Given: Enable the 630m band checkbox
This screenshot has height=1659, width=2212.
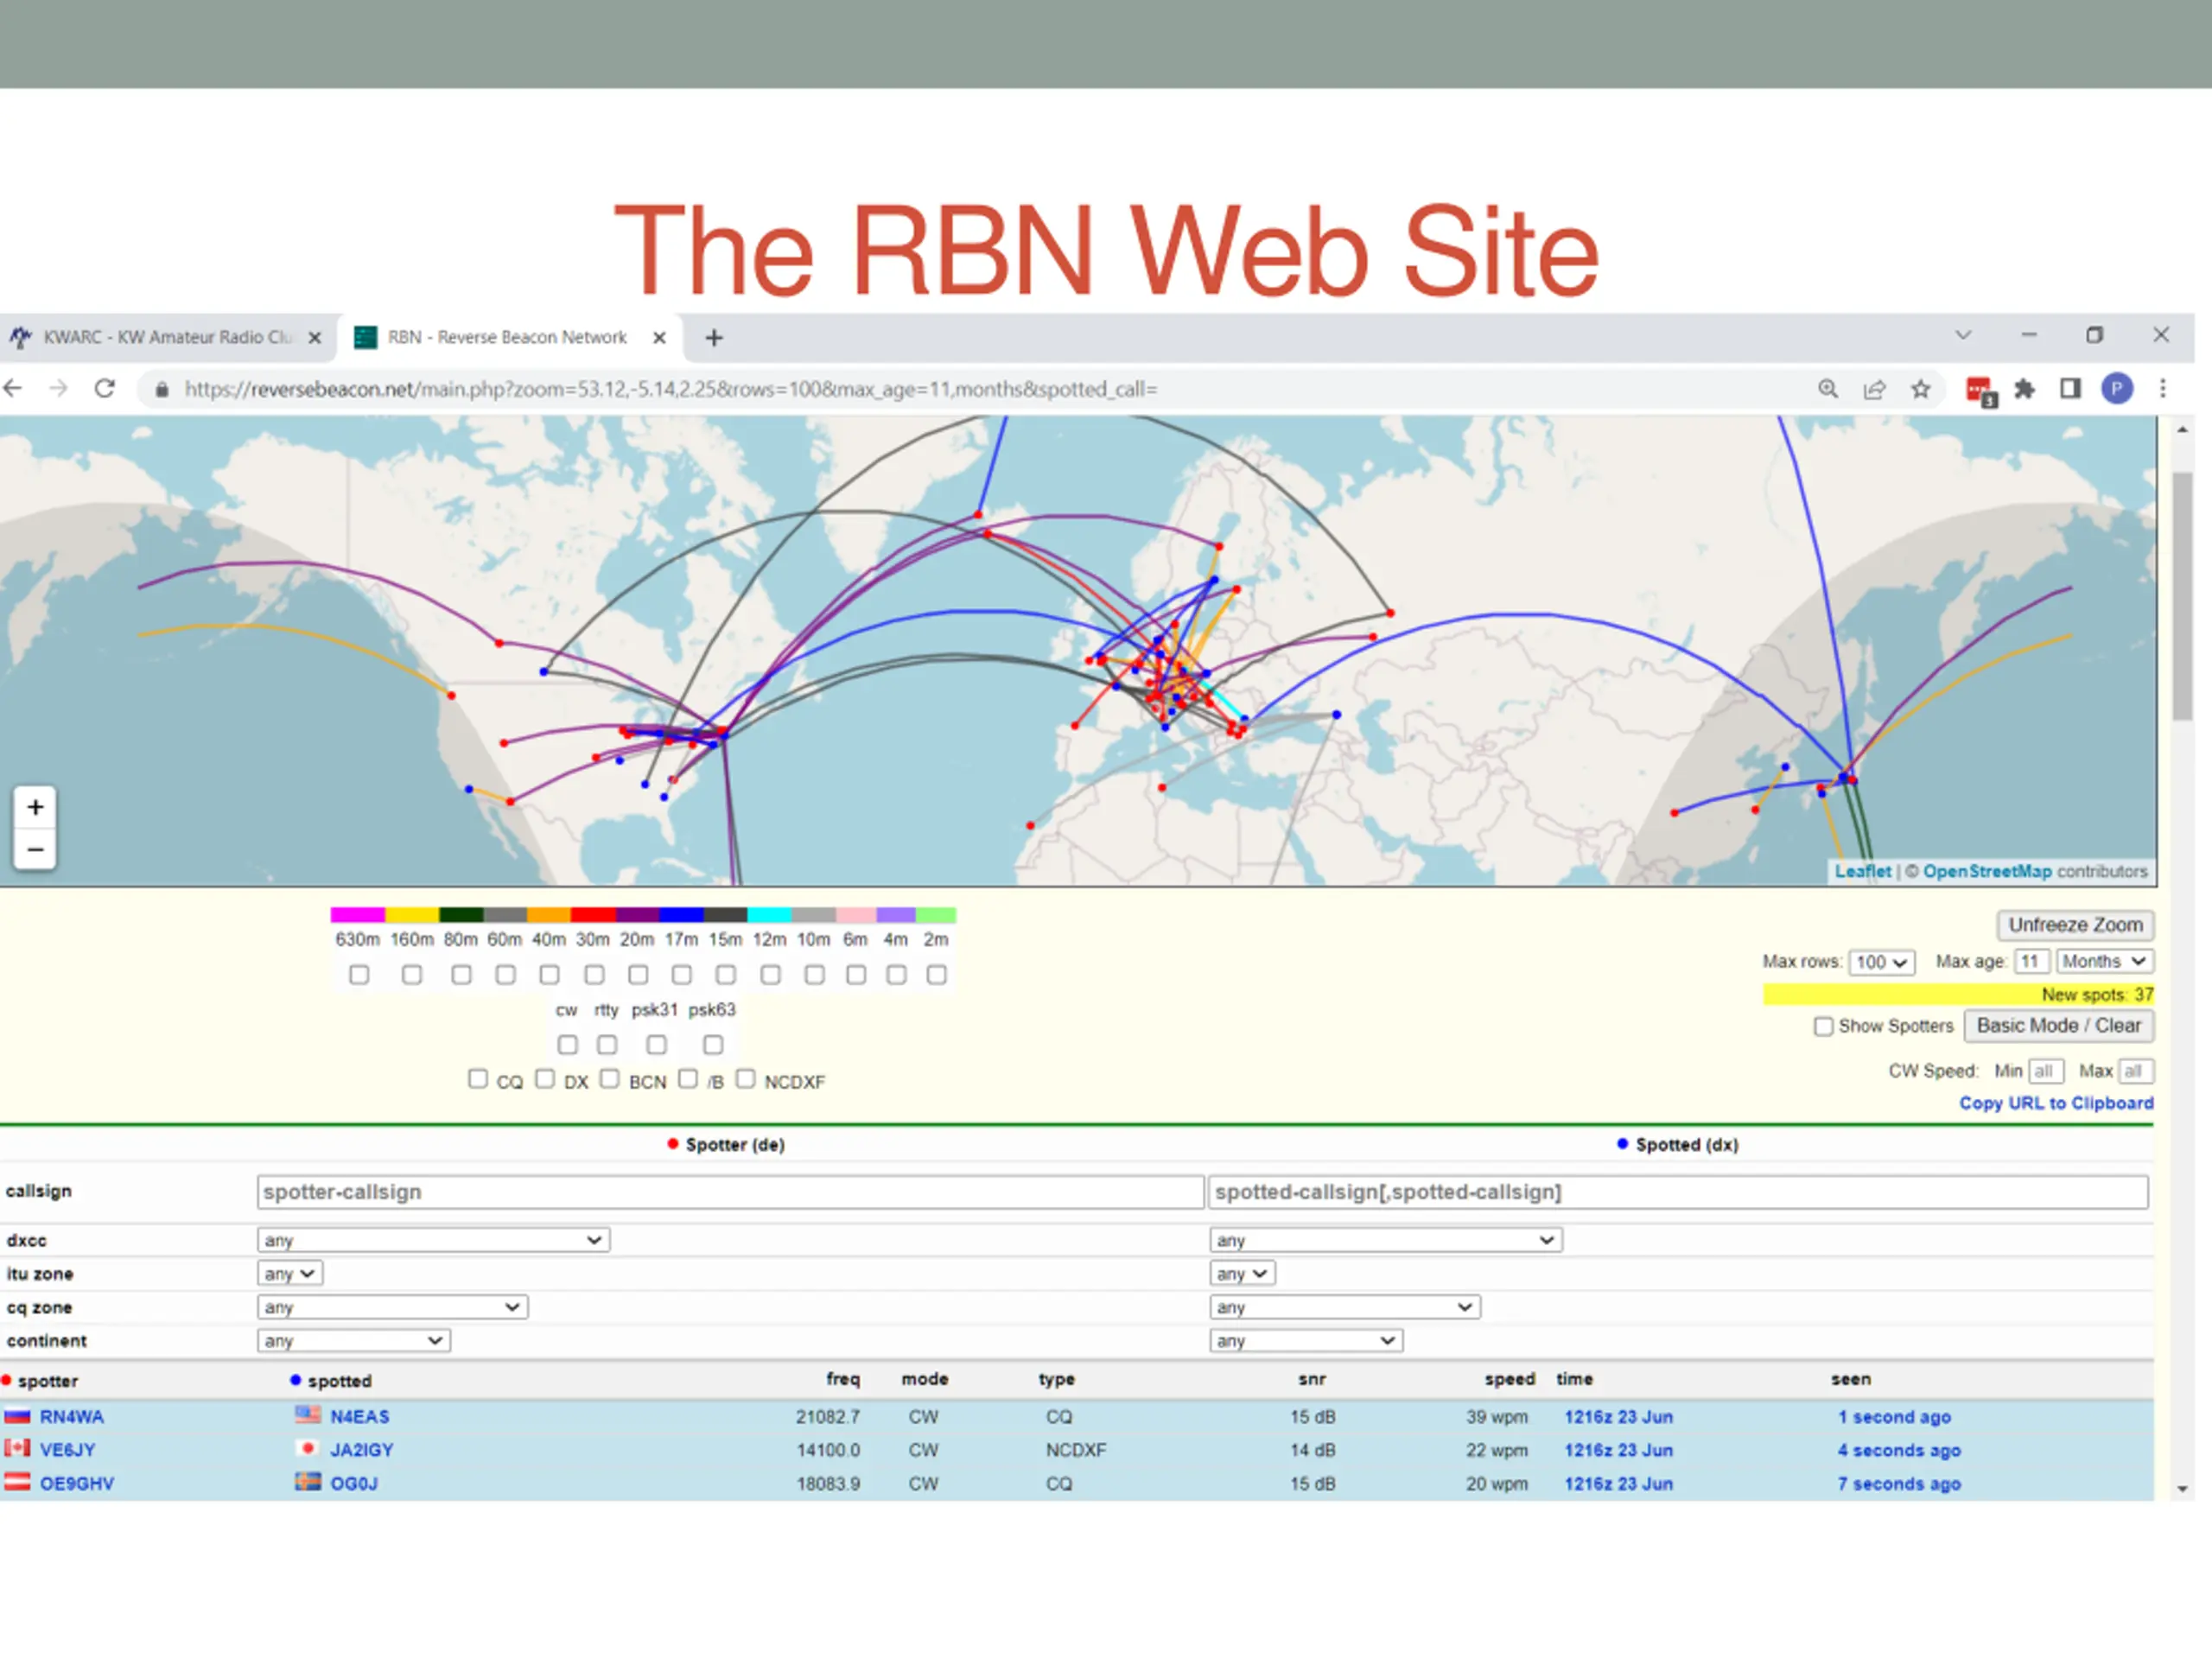Looking at the screenshot, I should 359,974.
